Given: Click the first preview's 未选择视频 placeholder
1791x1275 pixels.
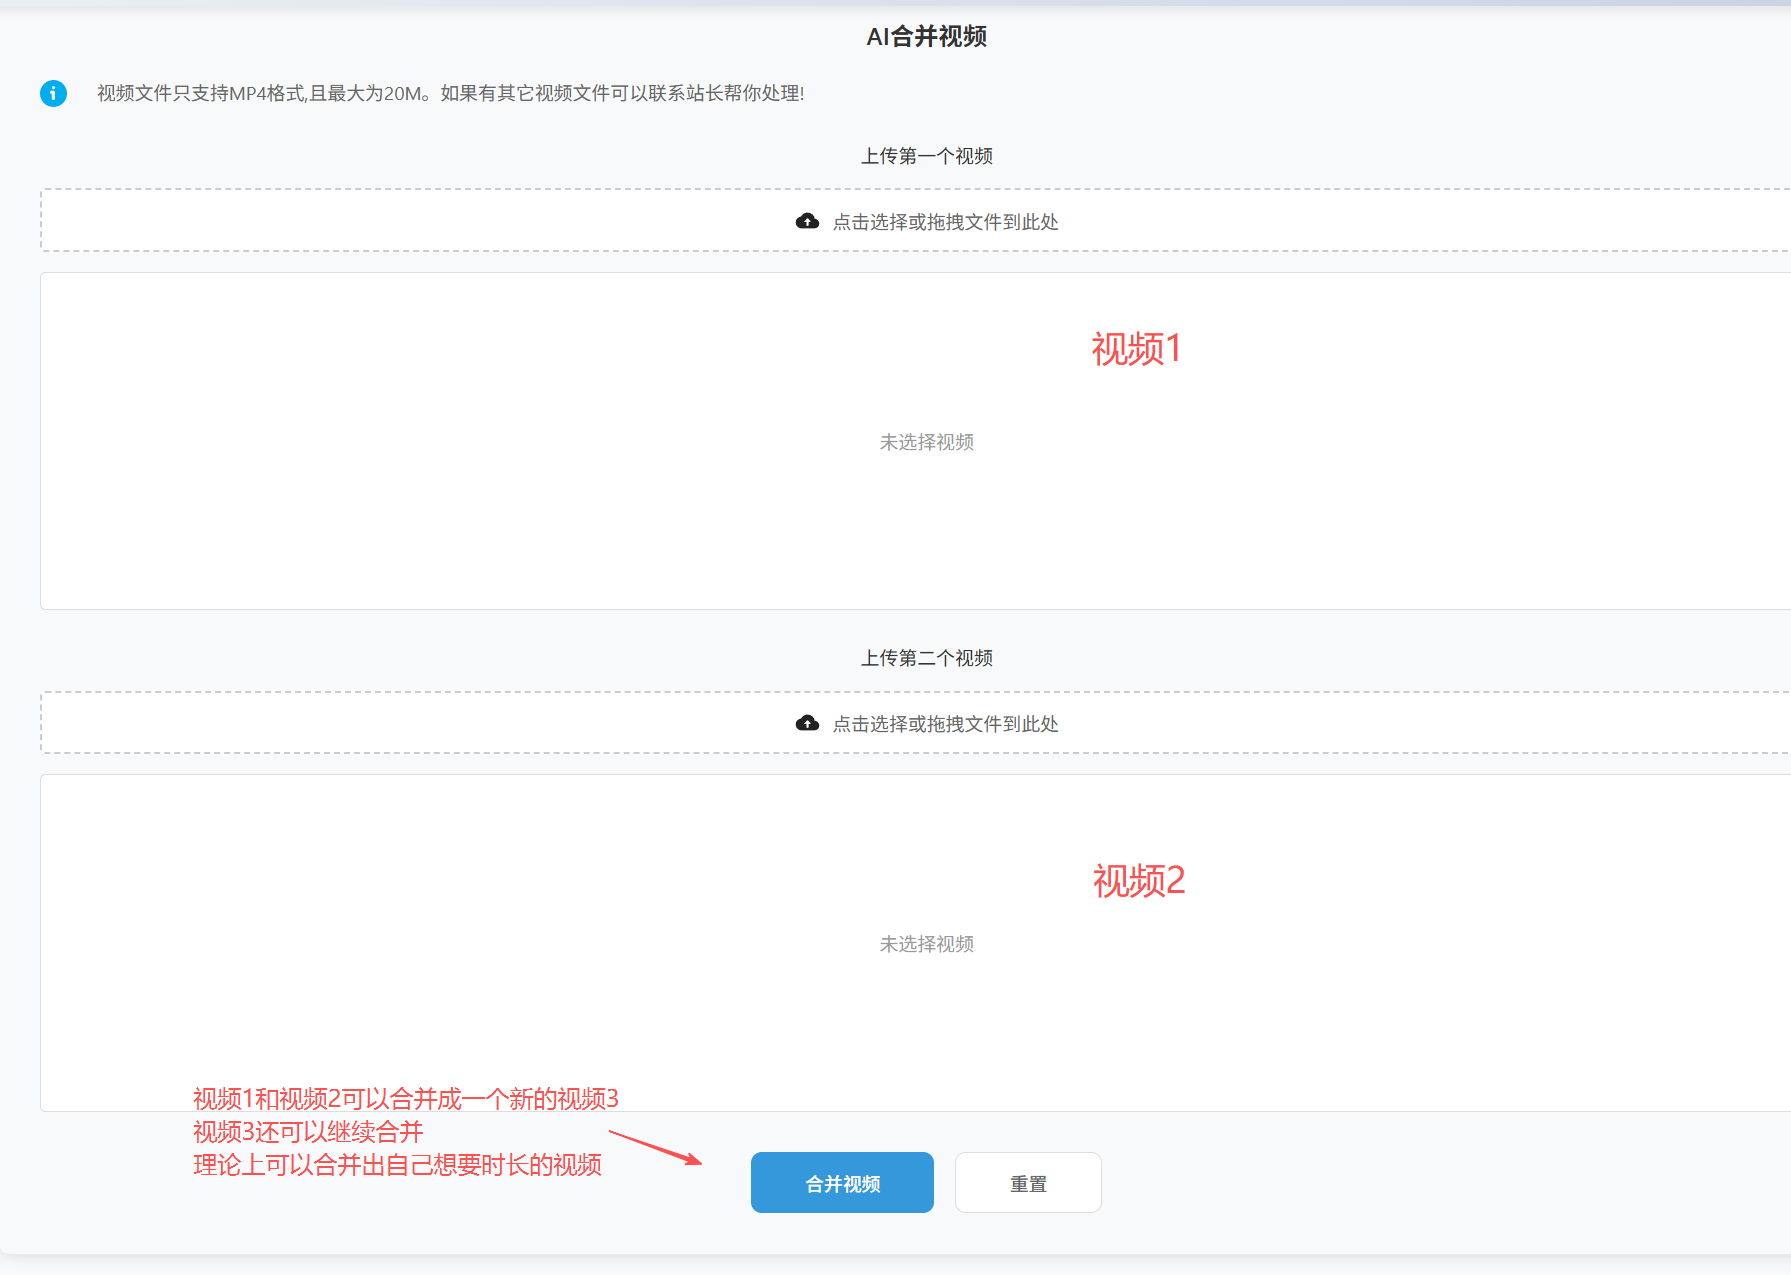Looking at the screenshot, I should (927, 442).
